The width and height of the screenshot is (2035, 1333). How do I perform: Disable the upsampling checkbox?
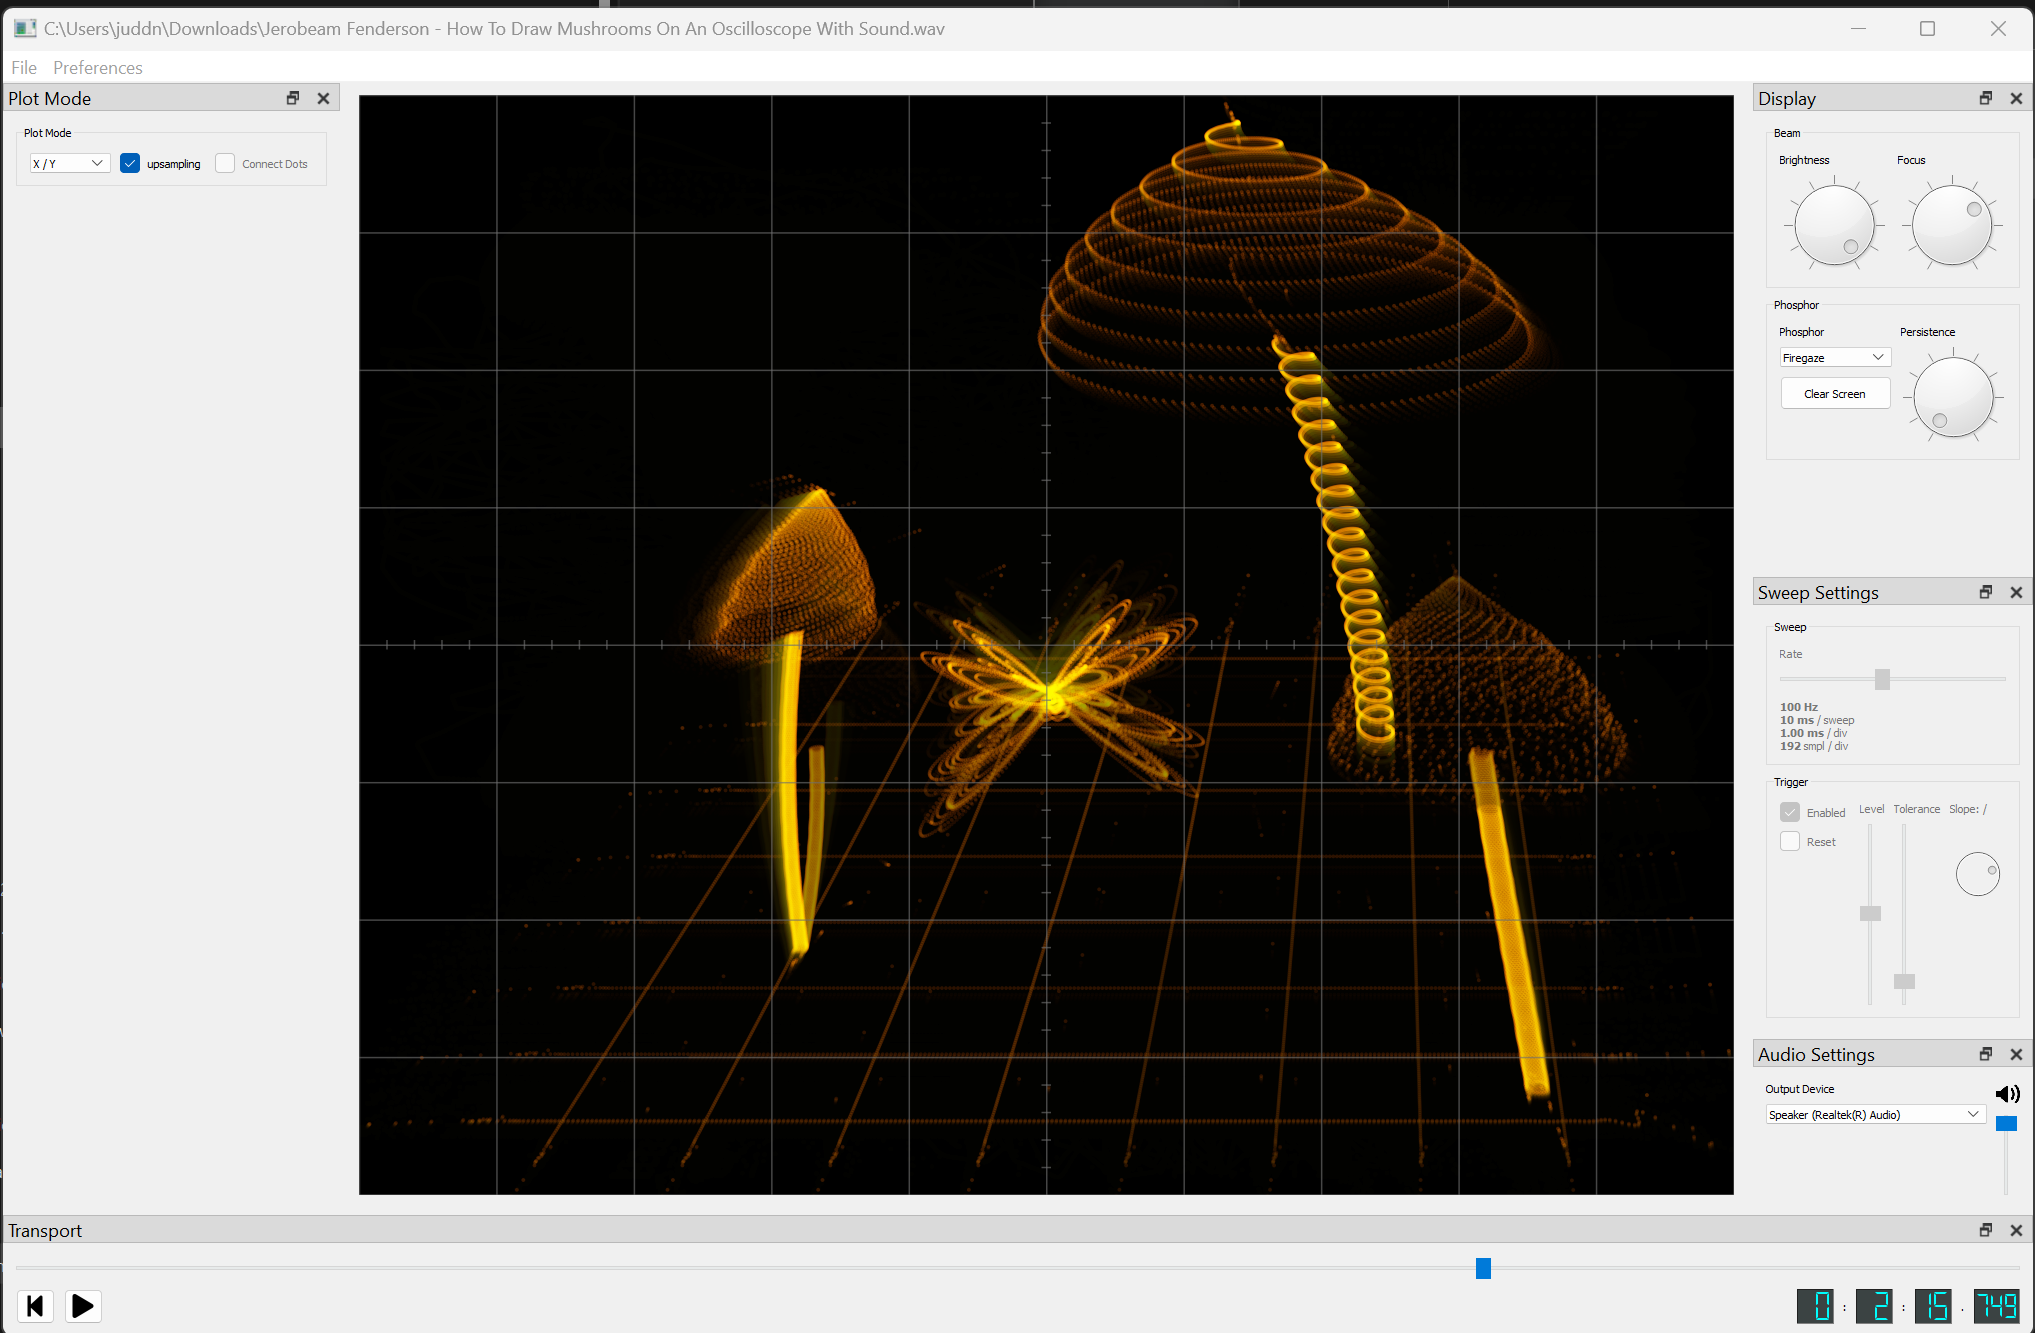pyautogui.click(x=130, y=164)
